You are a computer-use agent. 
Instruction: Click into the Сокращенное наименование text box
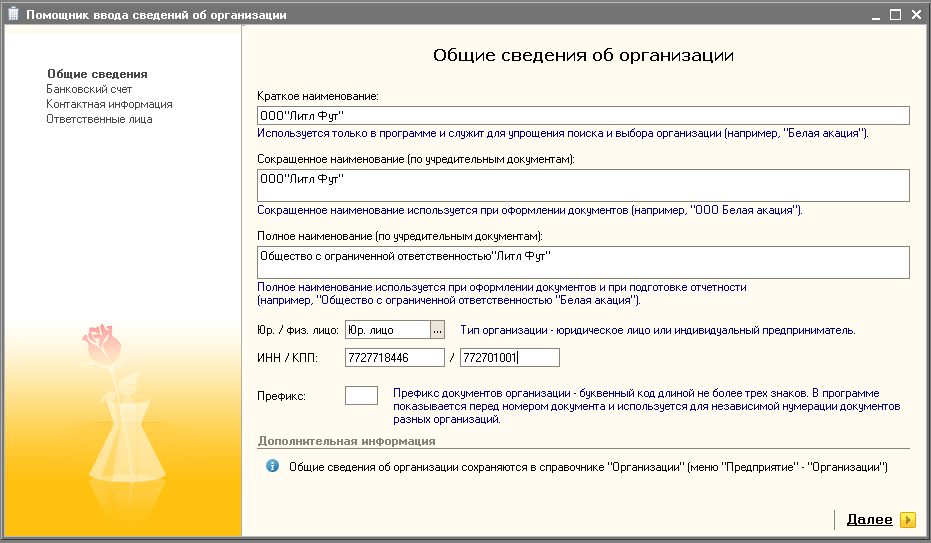click(x=582, y=185)
